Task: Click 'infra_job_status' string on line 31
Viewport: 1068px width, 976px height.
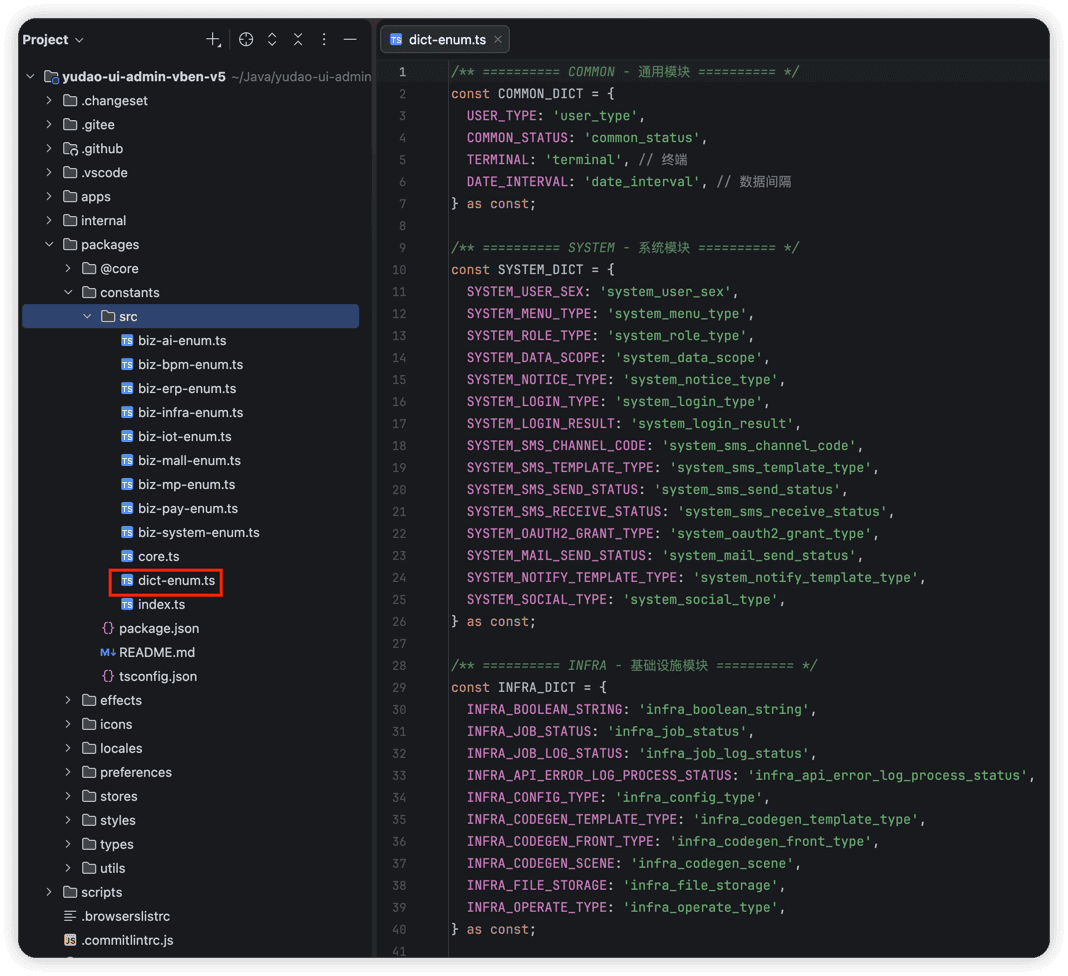Action: point(678,731)
